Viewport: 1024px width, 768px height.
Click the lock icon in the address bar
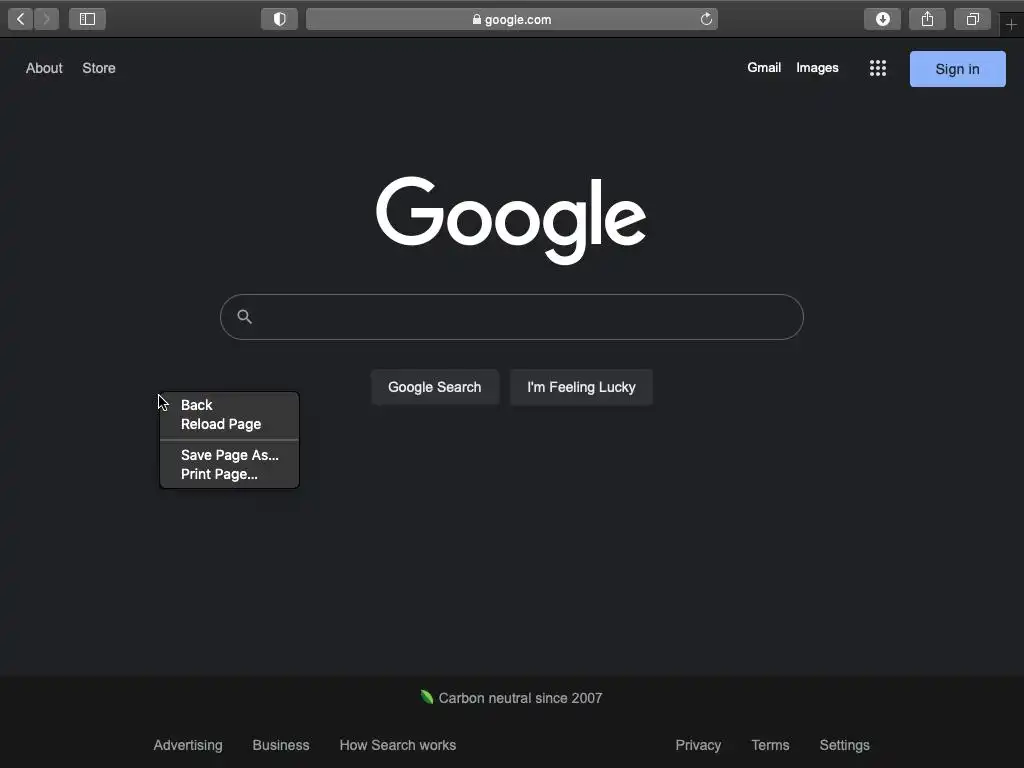click(477, 20)
